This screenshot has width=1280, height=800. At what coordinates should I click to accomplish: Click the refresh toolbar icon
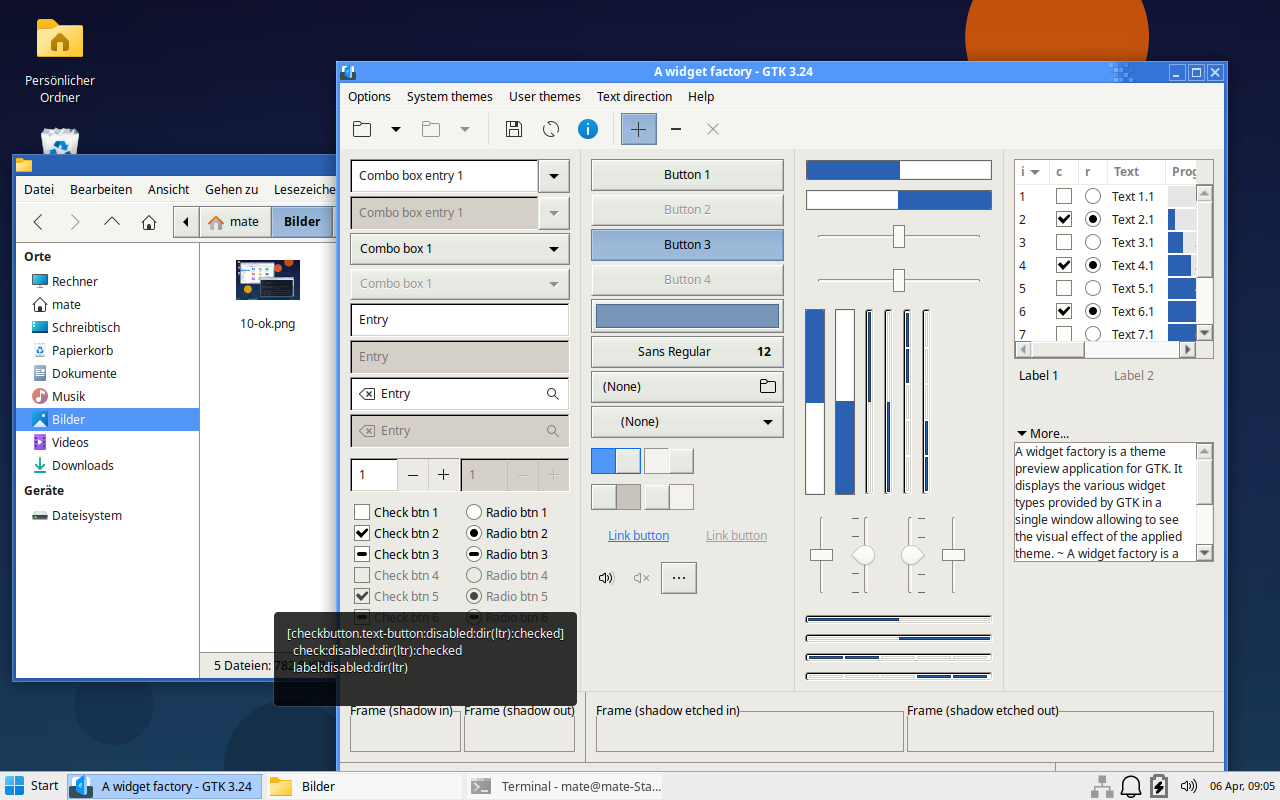(x=551, y=129)
